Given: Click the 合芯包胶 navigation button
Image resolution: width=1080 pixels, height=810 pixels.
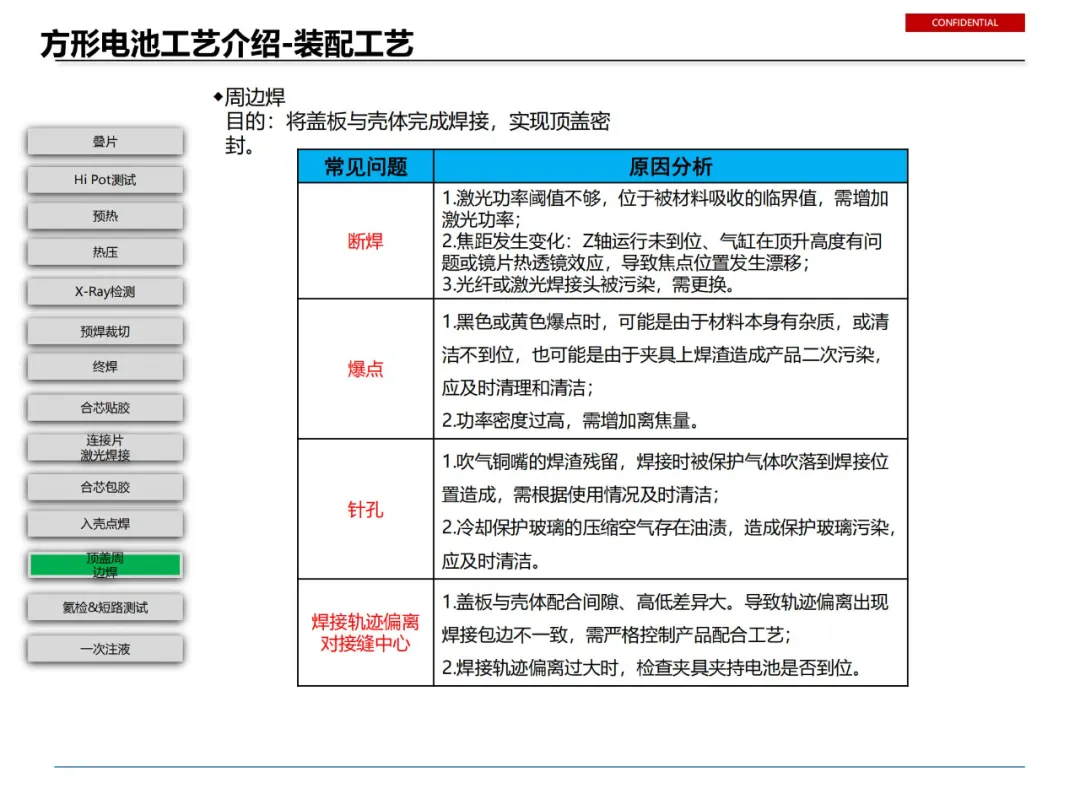Looking at the screenshot, I should coord(105,487).
